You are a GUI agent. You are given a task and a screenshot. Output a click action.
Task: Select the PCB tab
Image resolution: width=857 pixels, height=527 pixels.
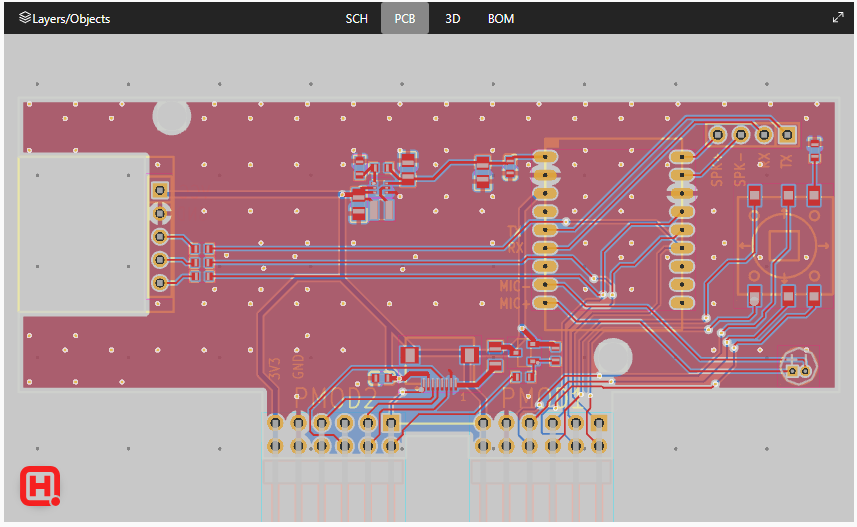point(405,19)
